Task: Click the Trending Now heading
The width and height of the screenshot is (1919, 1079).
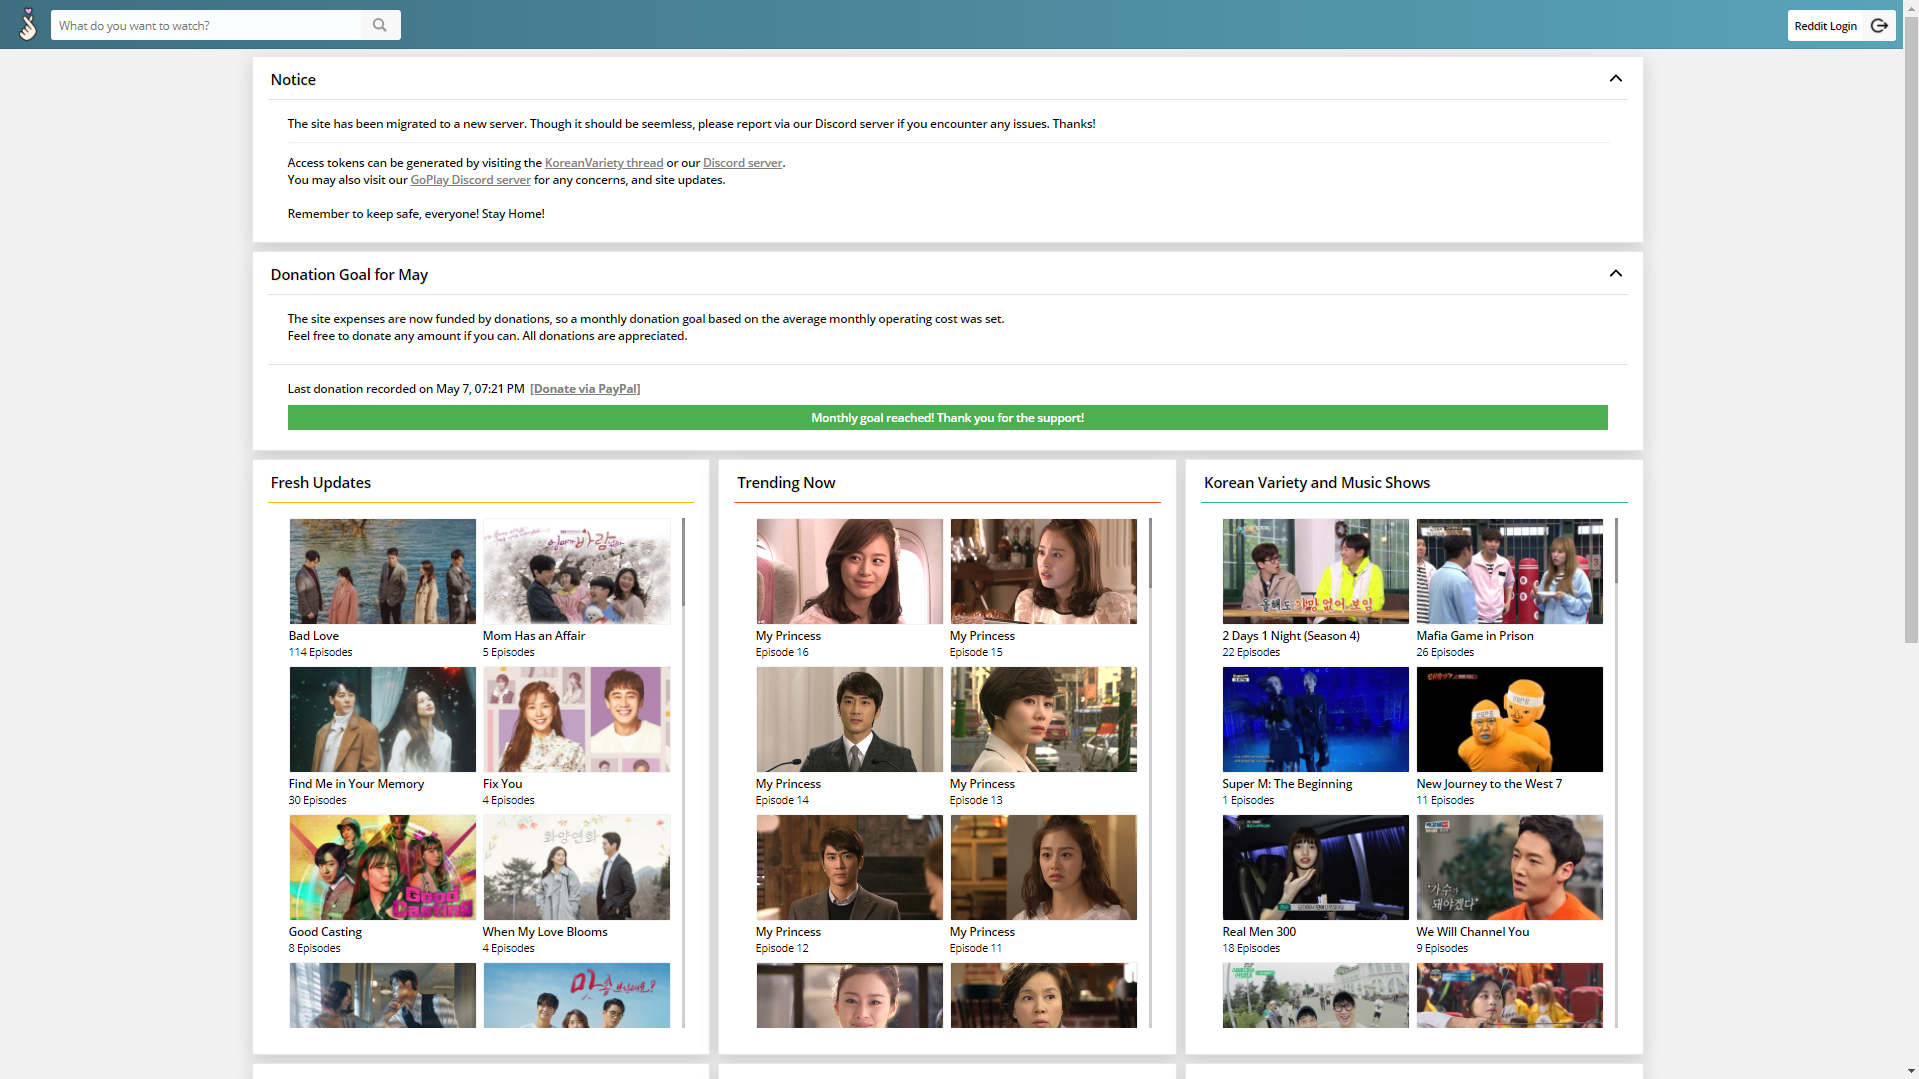Action: point(786,483)
